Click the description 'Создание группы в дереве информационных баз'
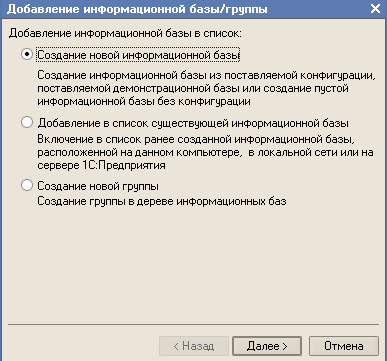387x361 pixels. click(162, 201)
